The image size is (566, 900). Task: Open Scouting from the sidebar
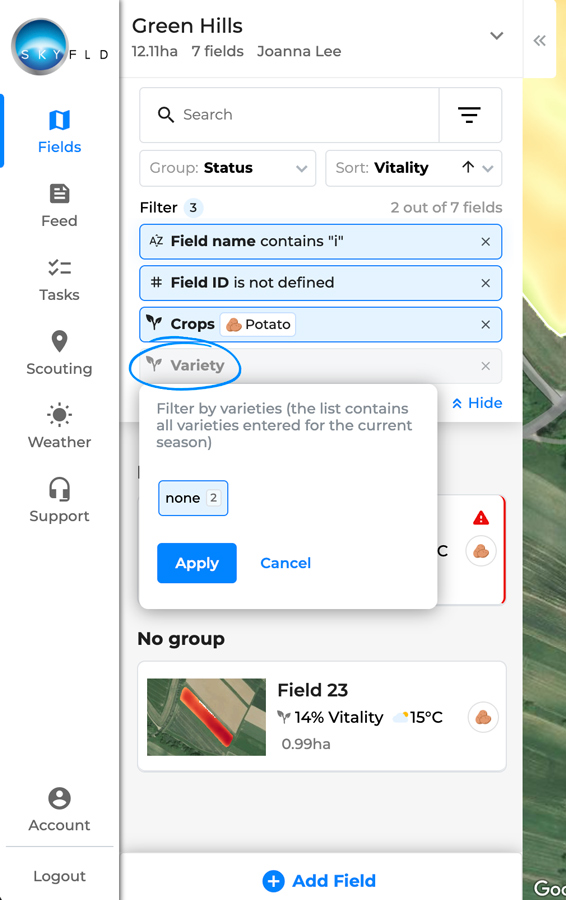(59, 353)
